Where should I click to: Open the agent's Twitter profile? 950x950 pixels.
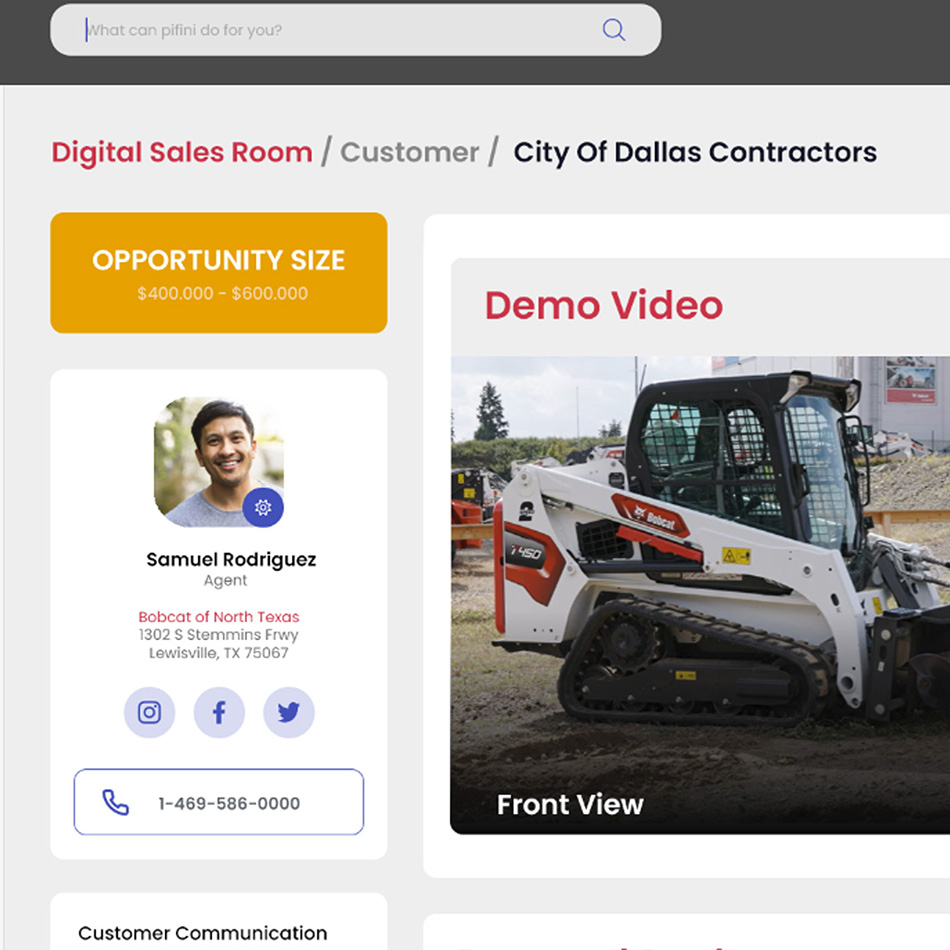click(x=289, y=712)
